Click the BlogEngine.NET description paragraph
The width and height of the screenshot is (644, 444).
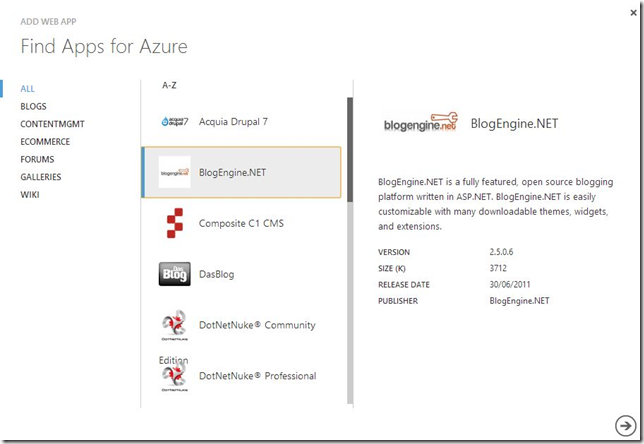click(x=495, y=204)
